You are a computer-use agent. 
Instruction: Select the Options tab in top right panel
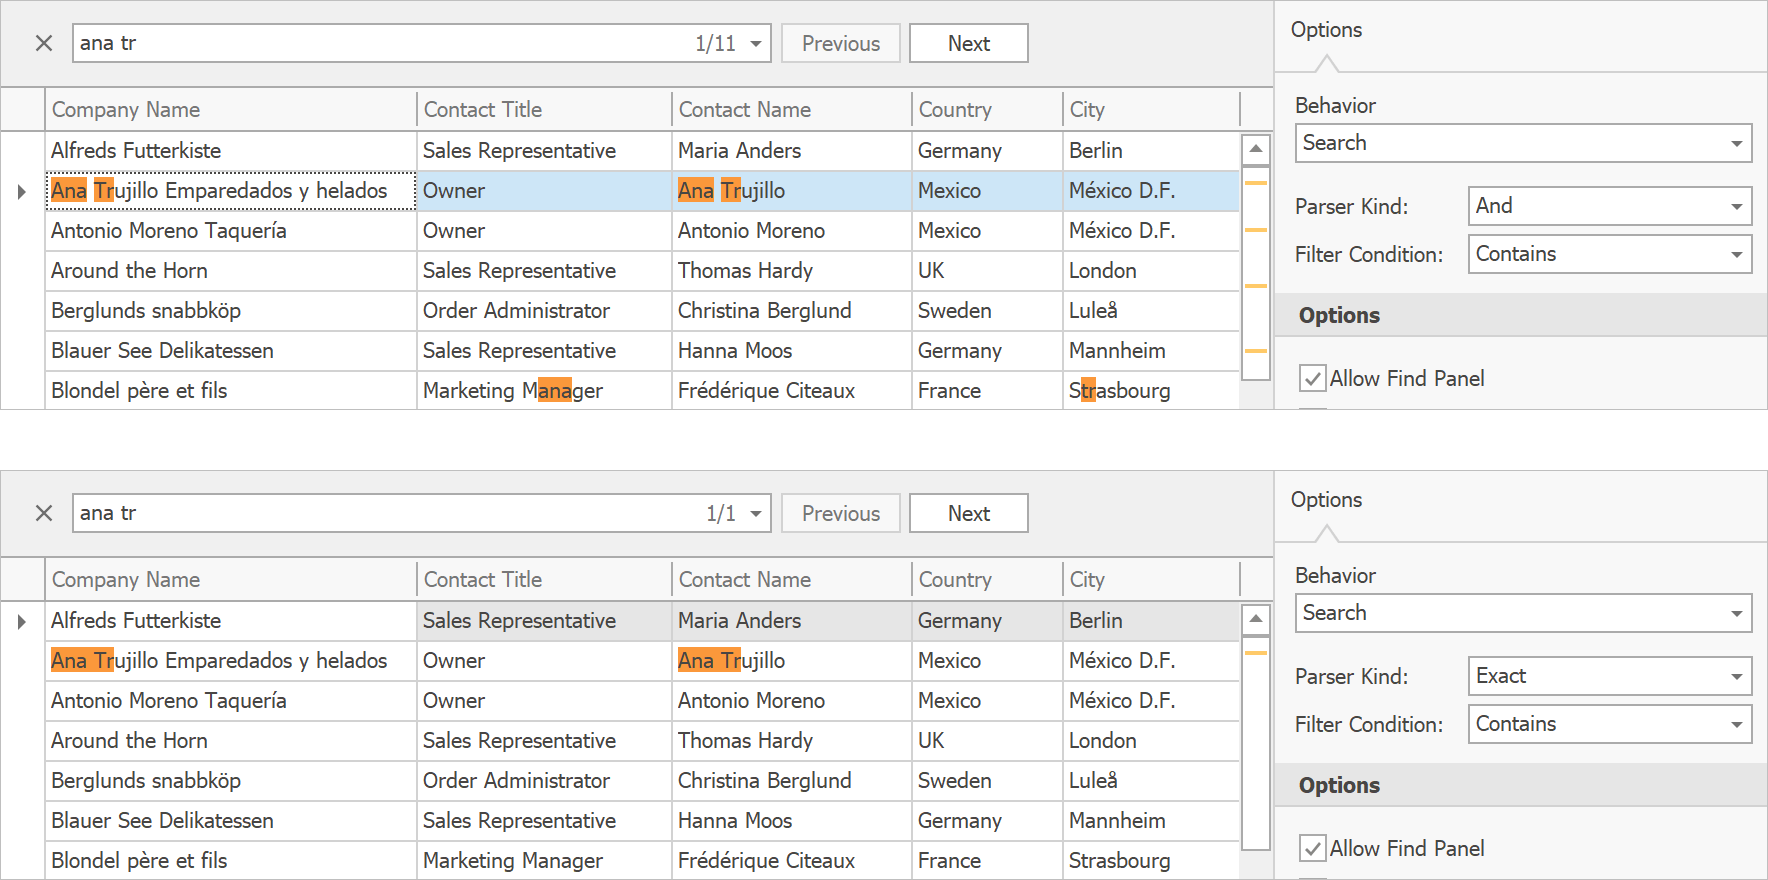pyautogui.click(x=1326, y=30)
